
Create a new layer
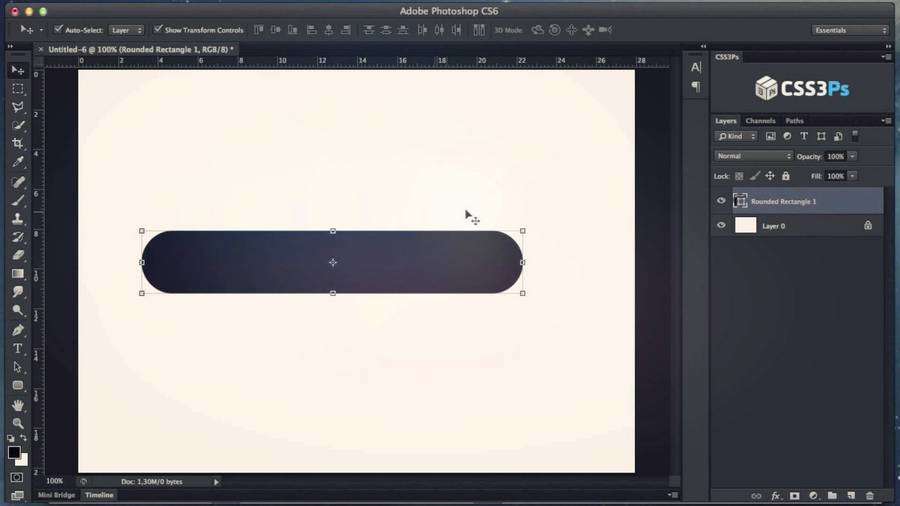pyautogui.click(x=851, y=496)
